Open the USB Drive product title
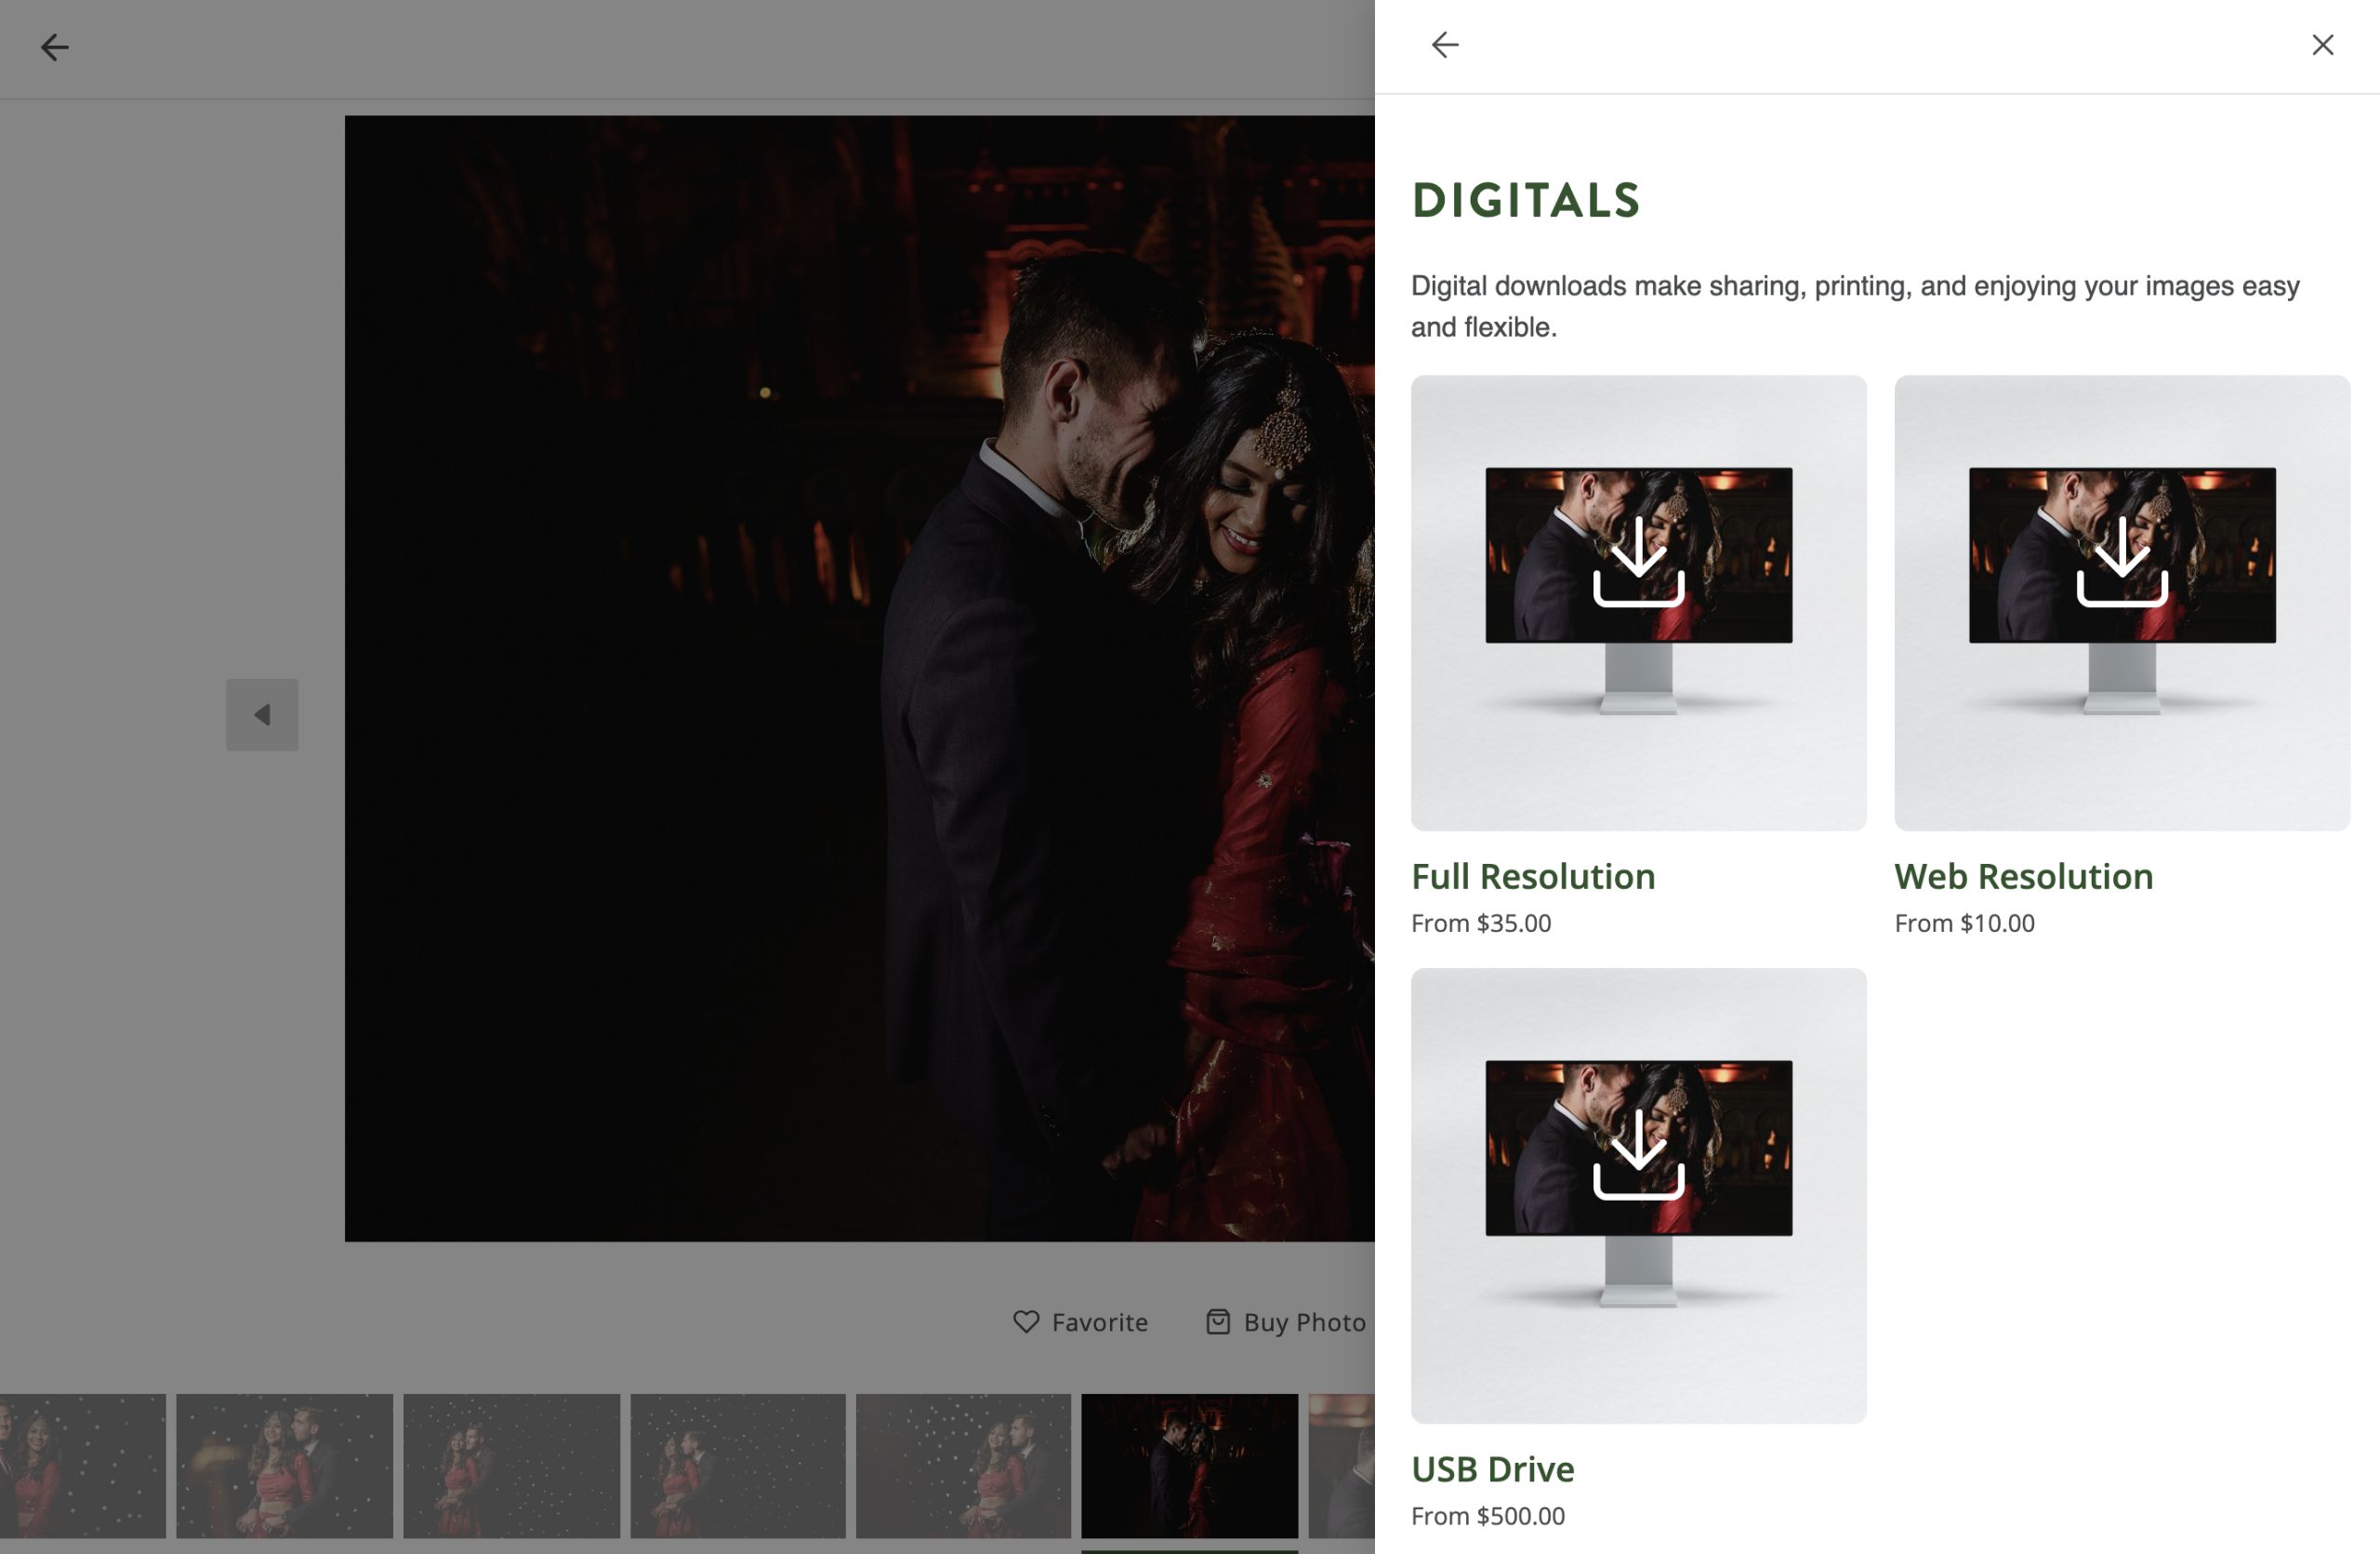 point(1492,1469)
